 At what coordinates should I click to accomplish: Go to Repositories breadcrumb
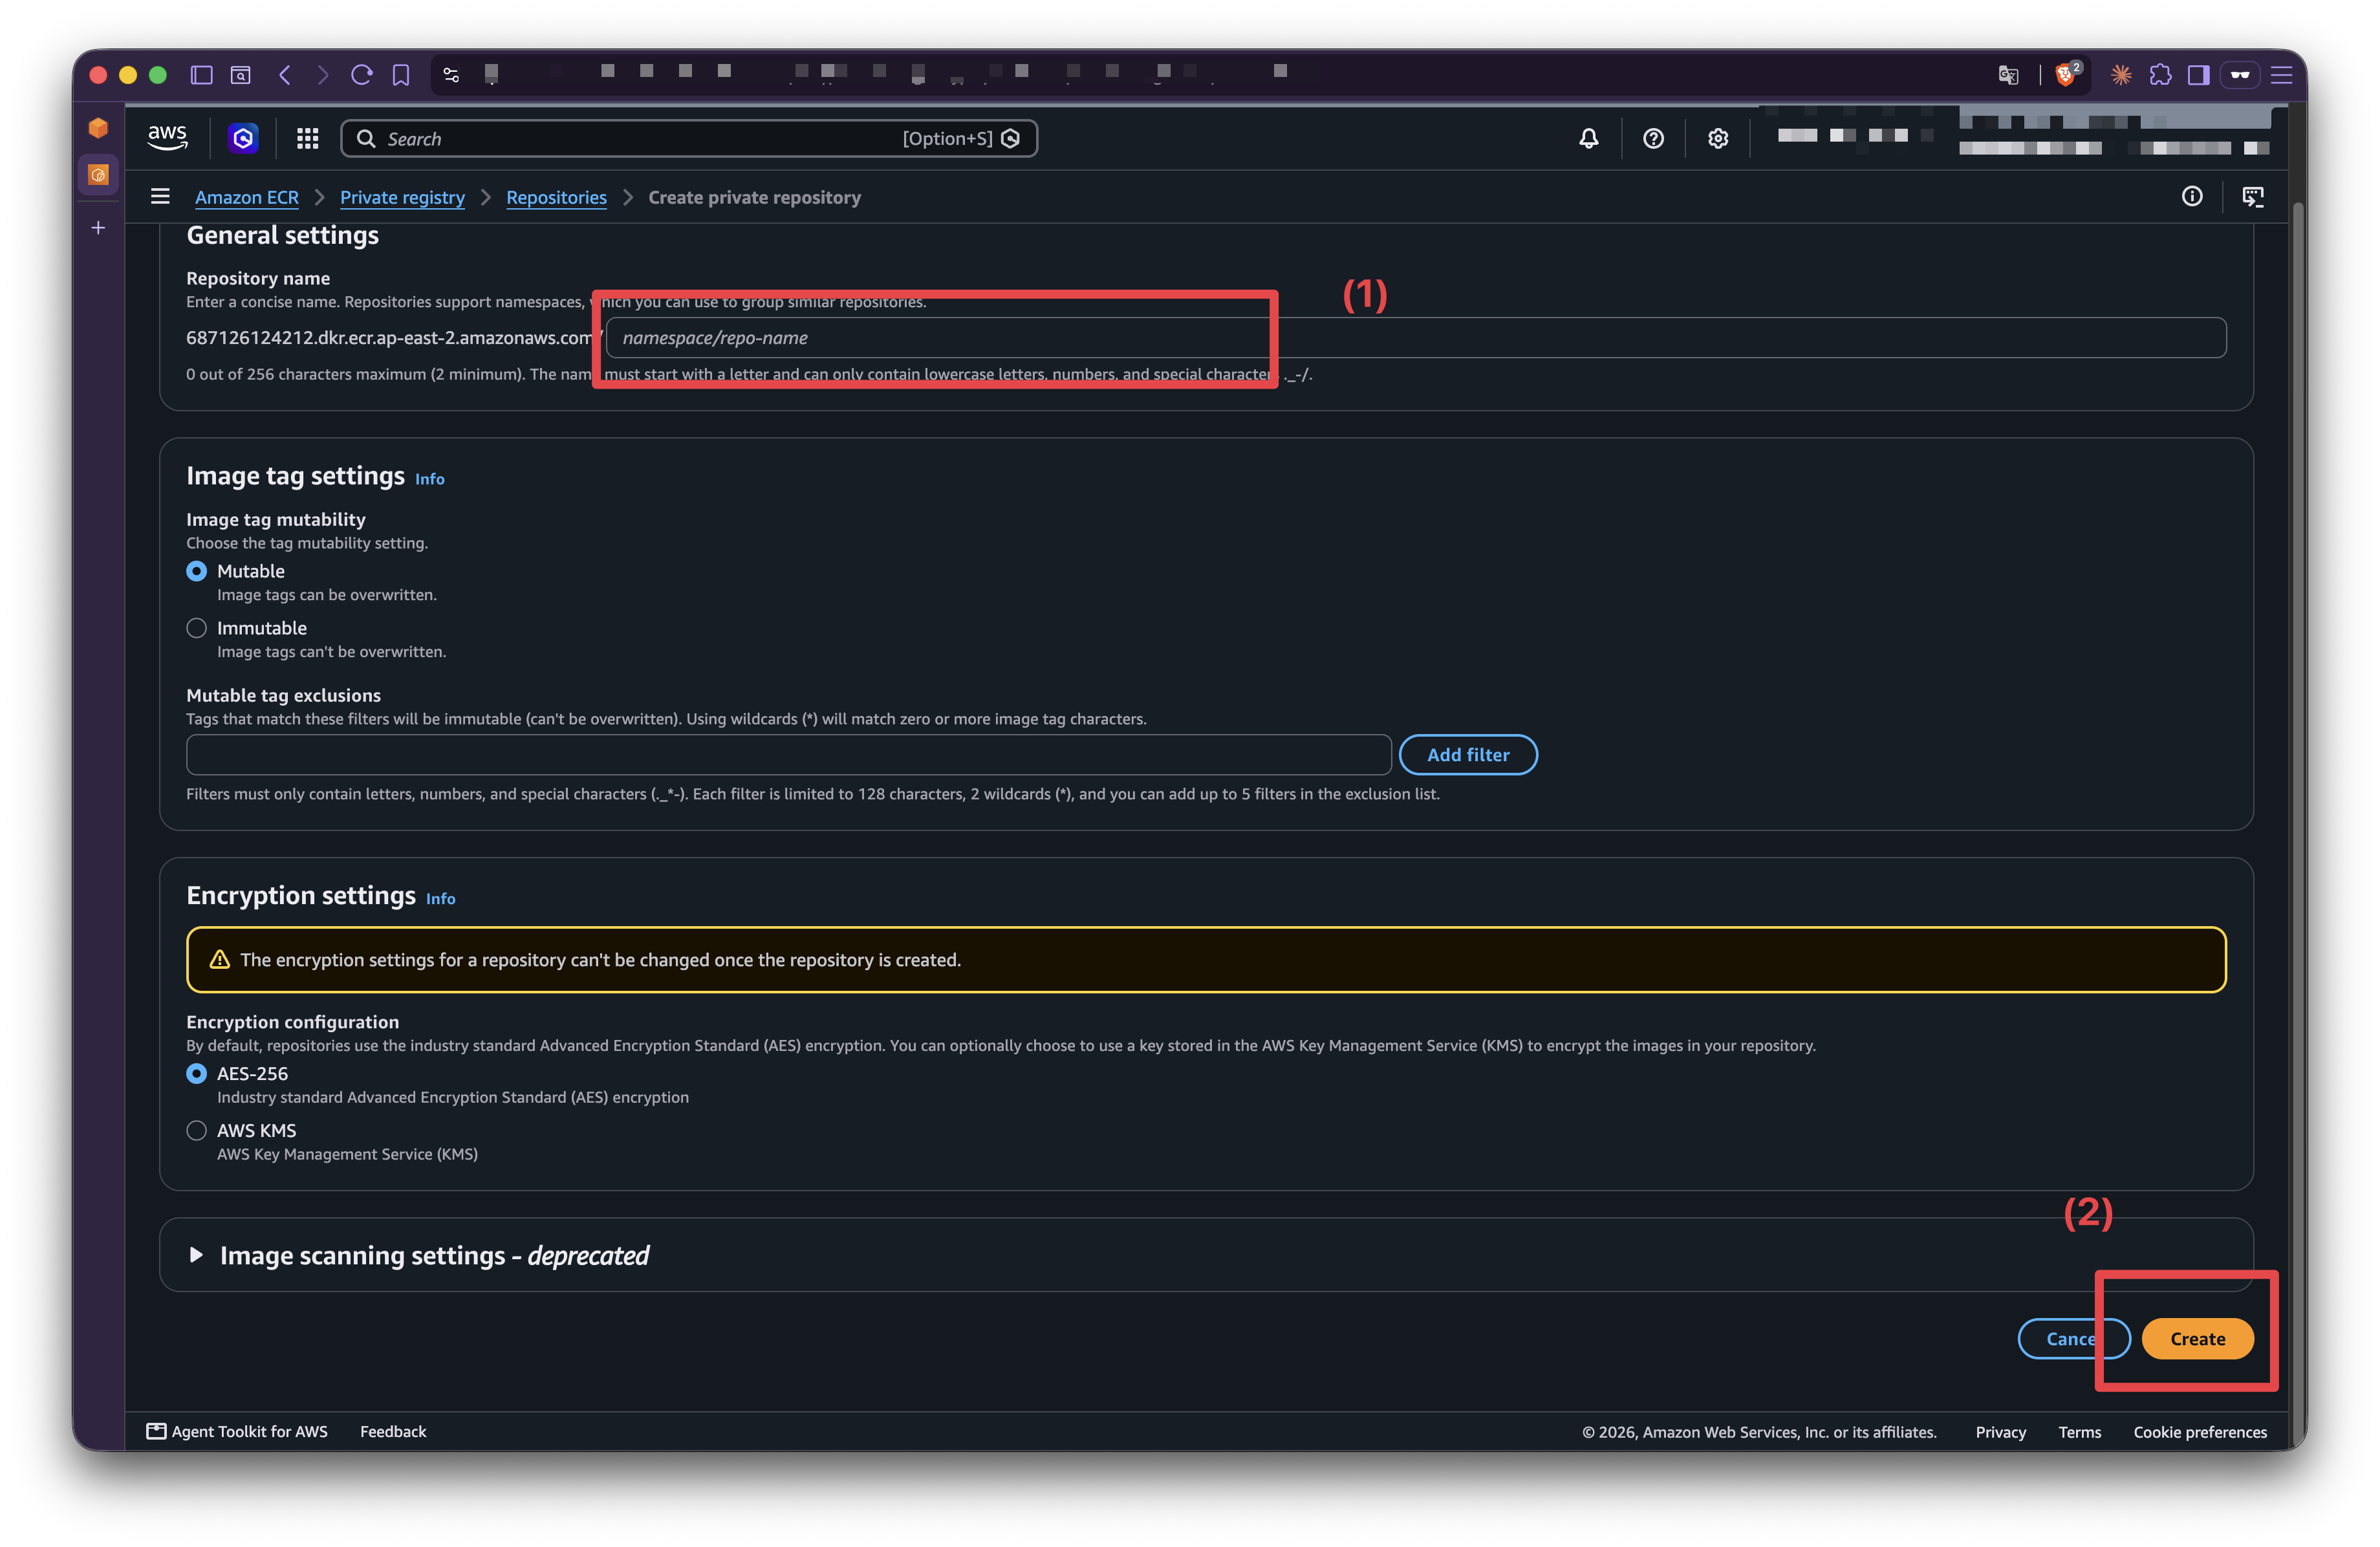[x=556, y=197]
